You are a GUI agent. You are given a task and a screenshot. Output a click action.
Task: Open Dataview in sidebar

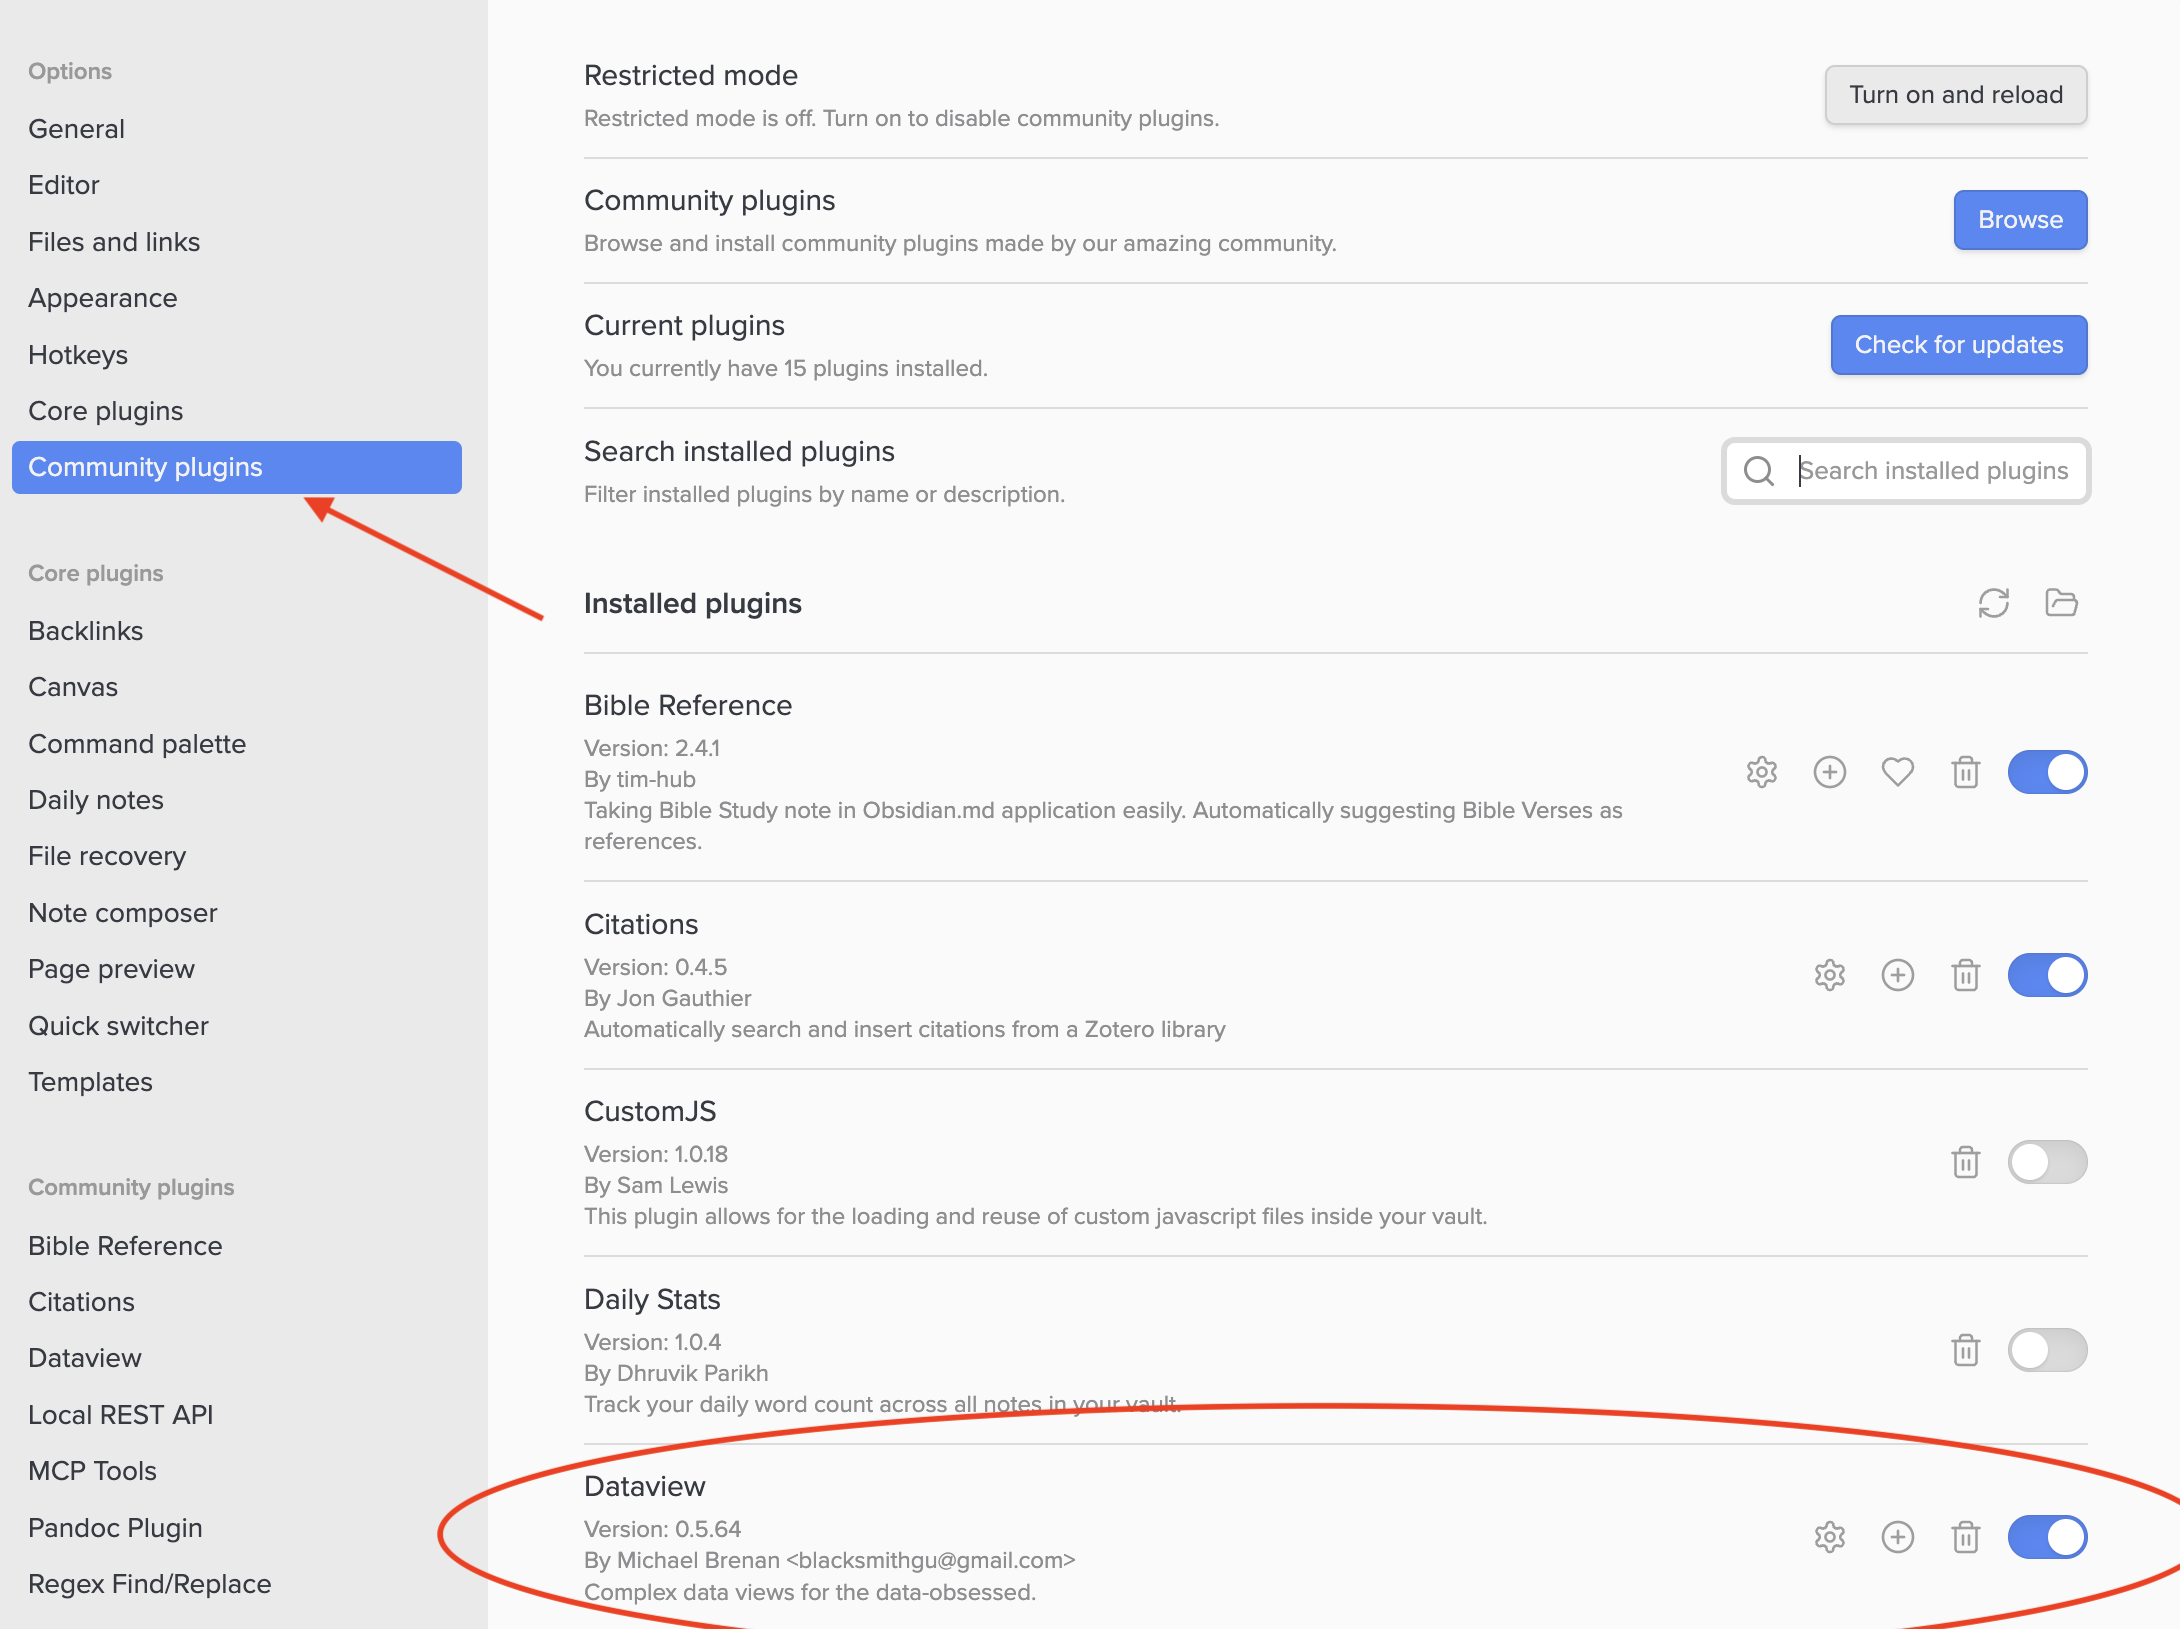tap(236, 1358)
